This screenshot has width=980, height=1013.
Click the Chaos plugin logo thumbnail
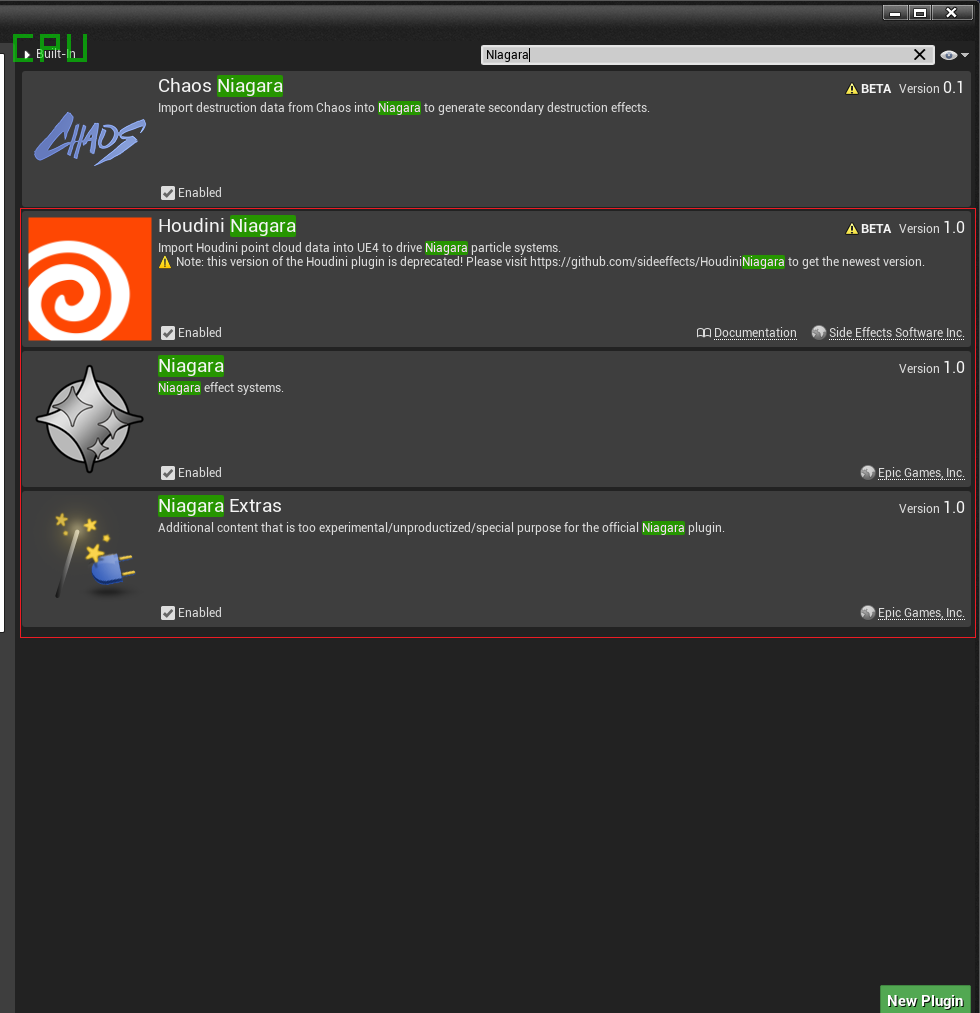[90, 139]
